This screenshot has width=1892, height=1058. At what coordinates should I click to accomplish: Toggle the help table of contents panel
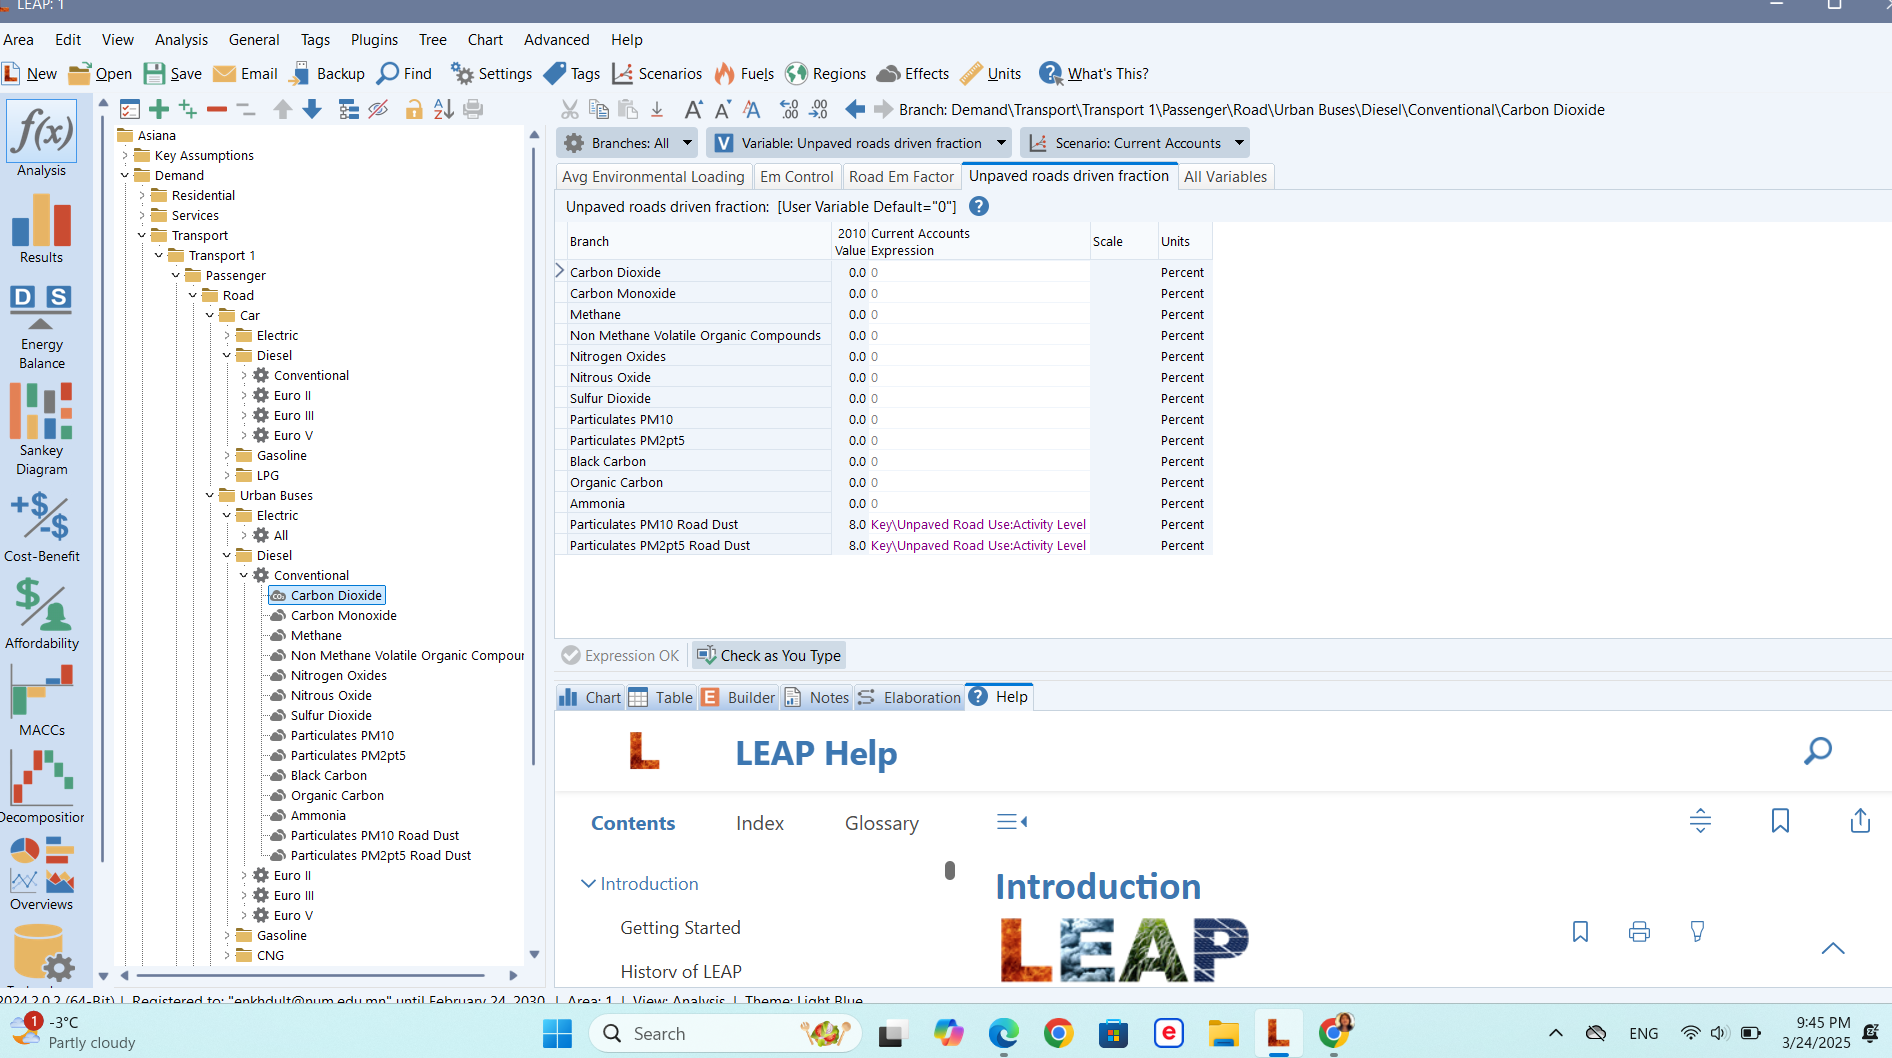click(x=1012, y=822)
